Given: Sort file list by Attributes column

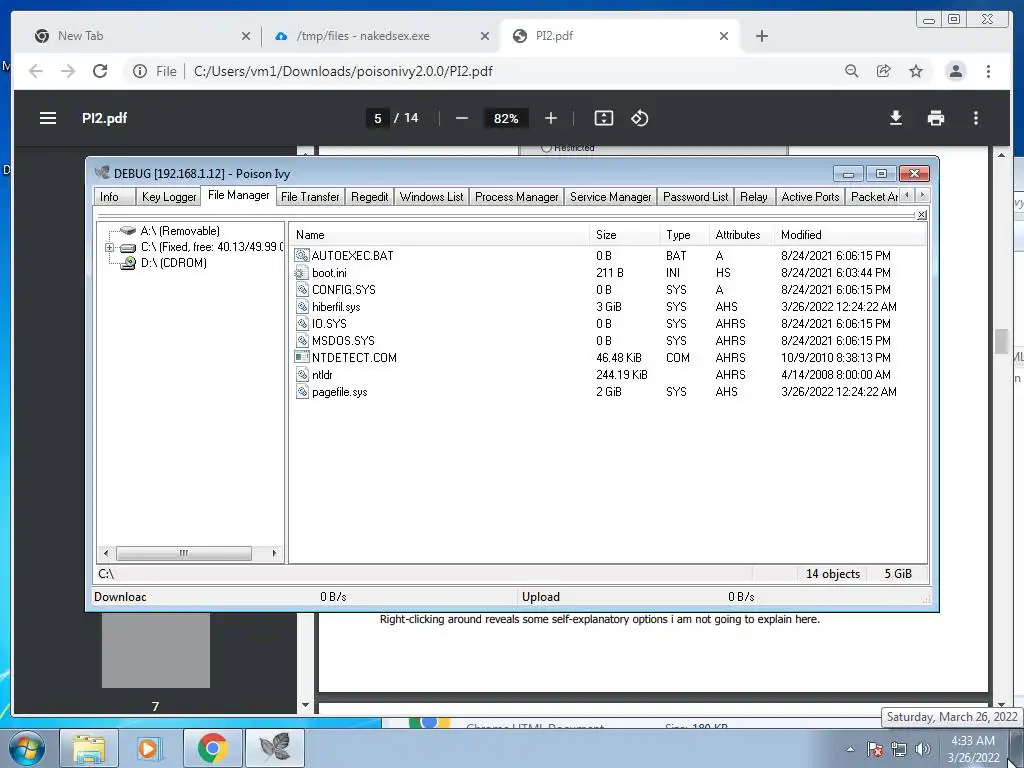Looking at the screenshot, I should 742,234.
